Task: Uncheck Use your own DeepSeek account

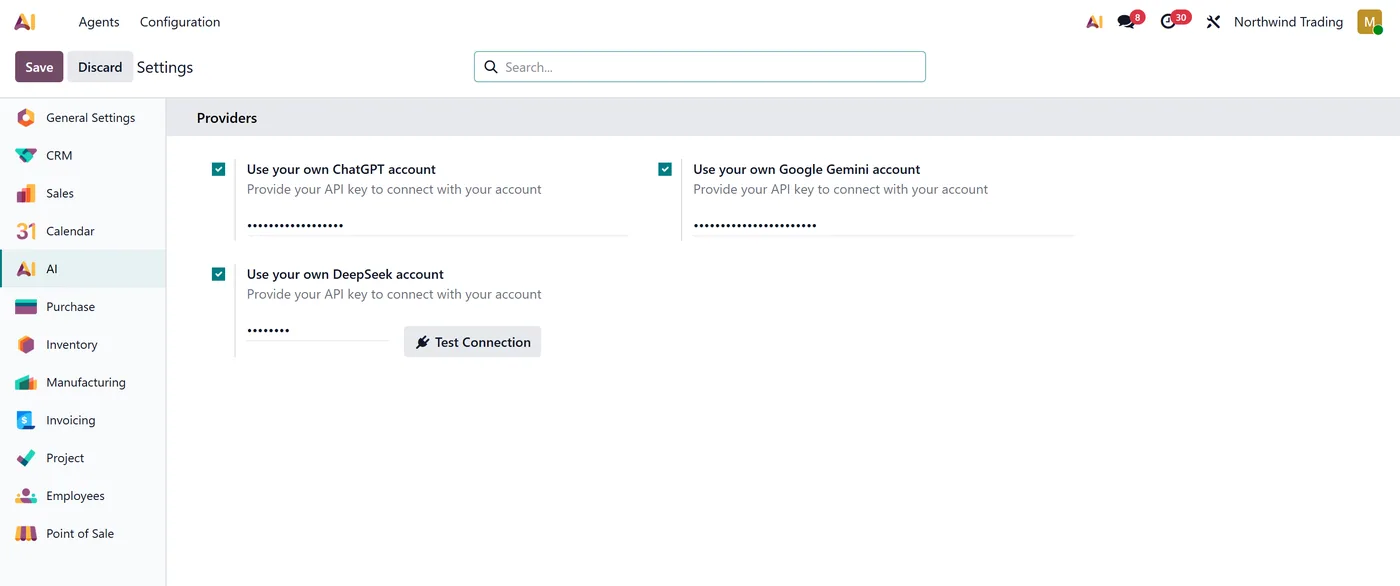Action: pos(219,274)
